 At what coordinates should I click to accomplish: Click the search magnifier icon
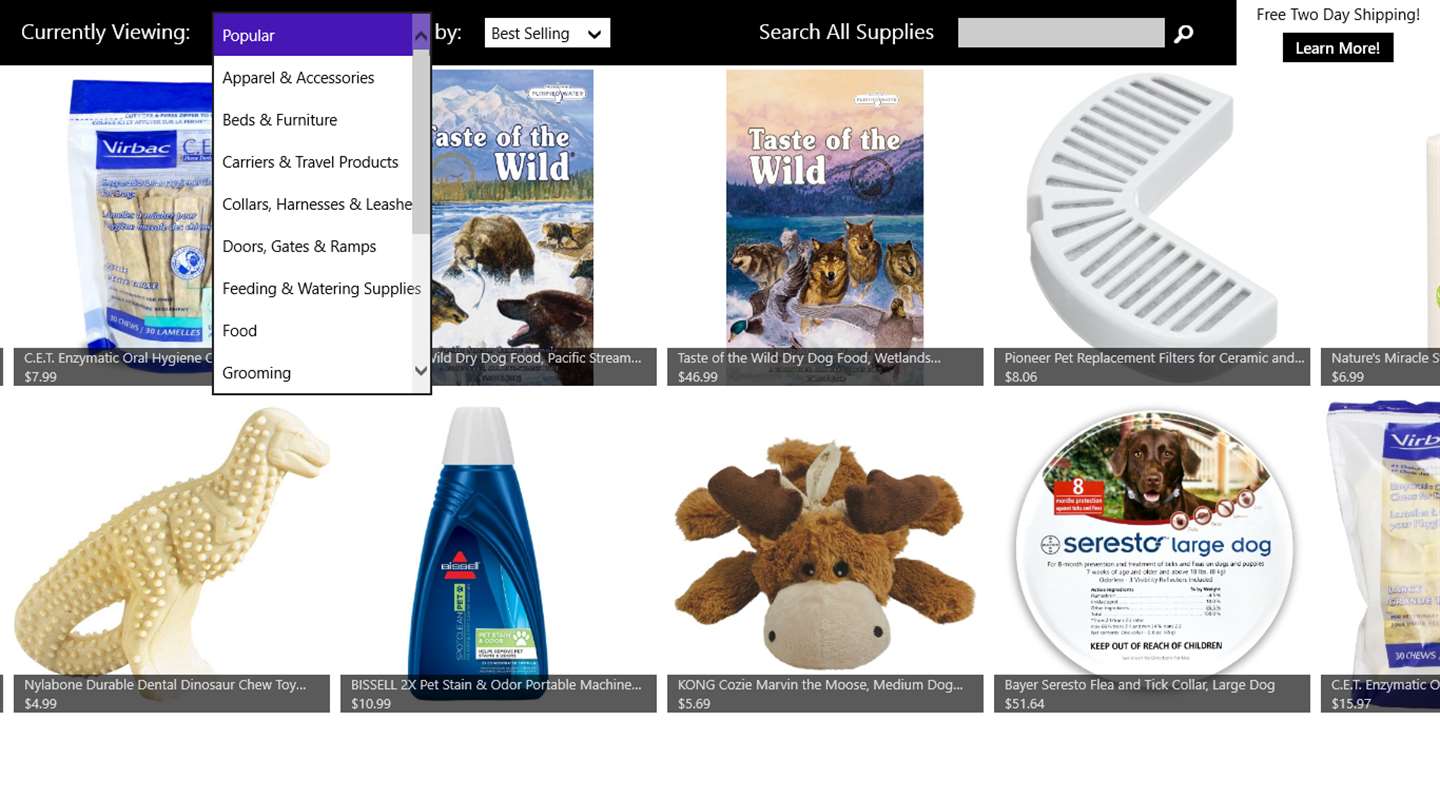(x=1183, y=34)
